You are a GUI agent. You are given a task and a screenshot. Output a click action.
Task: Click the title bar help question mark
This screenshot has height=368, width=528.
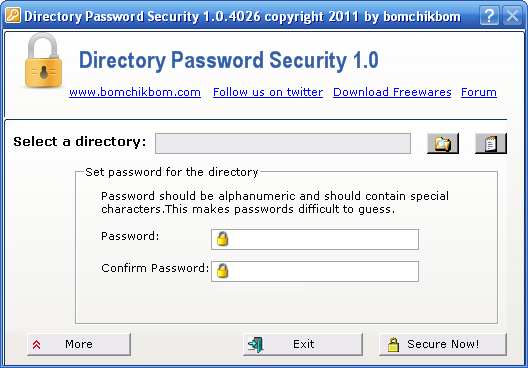[489, 15]
